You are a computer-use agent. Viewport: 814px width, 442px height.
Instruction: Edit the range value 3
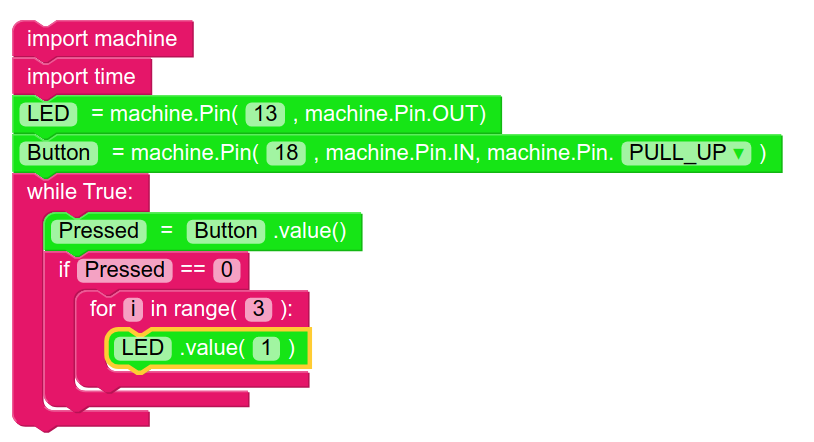point(258,309)
